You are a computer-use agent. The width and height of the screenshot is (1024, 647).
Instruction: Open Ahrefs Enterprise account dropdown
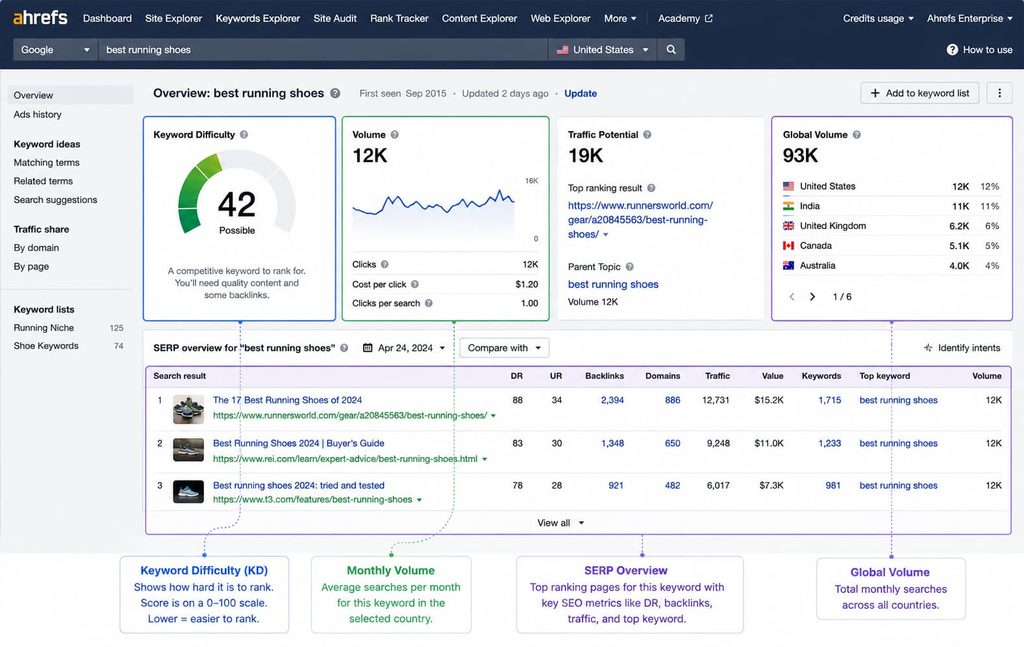coord(970,18)
